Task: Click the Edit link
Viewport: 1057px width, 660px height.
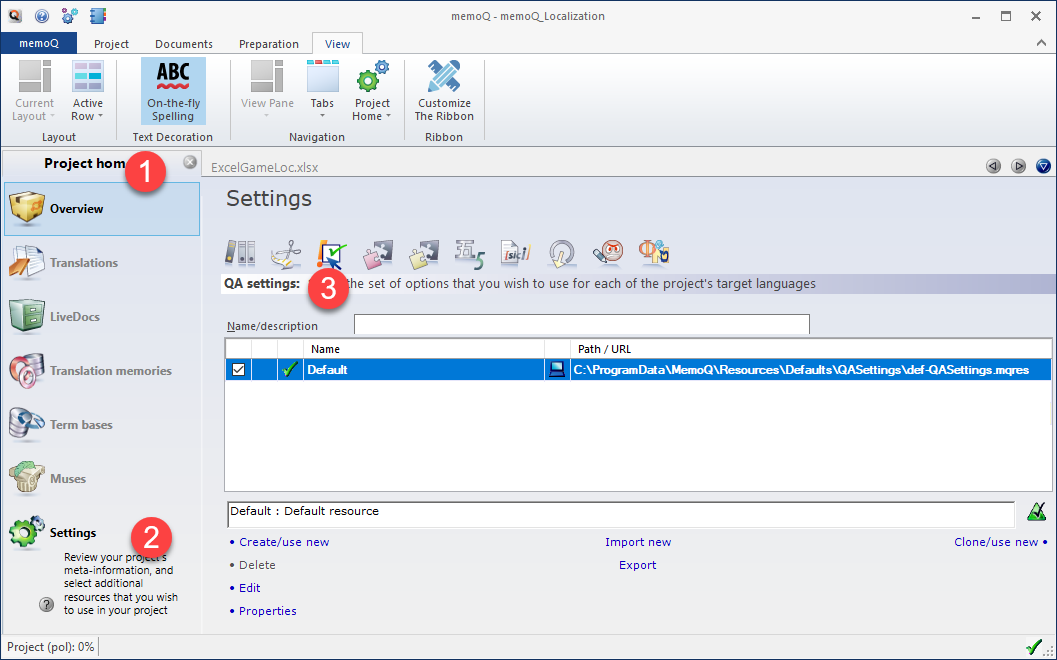Action: point(249,588)
